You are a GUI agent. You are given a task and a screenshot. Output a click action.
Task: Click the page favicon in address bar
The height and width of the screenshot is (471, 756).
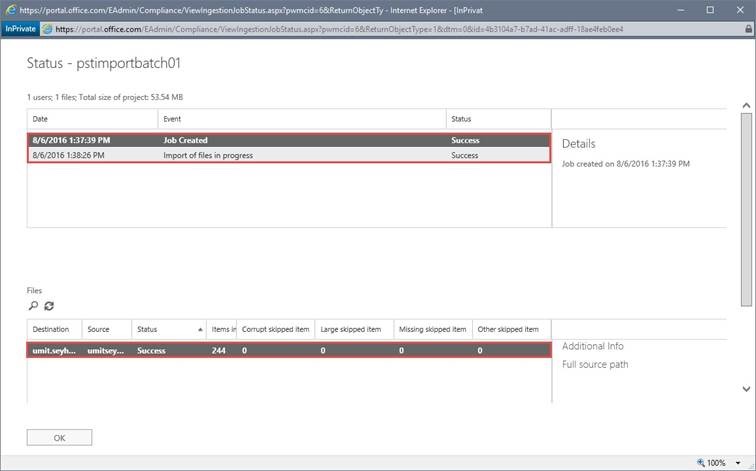click(47, 29)
